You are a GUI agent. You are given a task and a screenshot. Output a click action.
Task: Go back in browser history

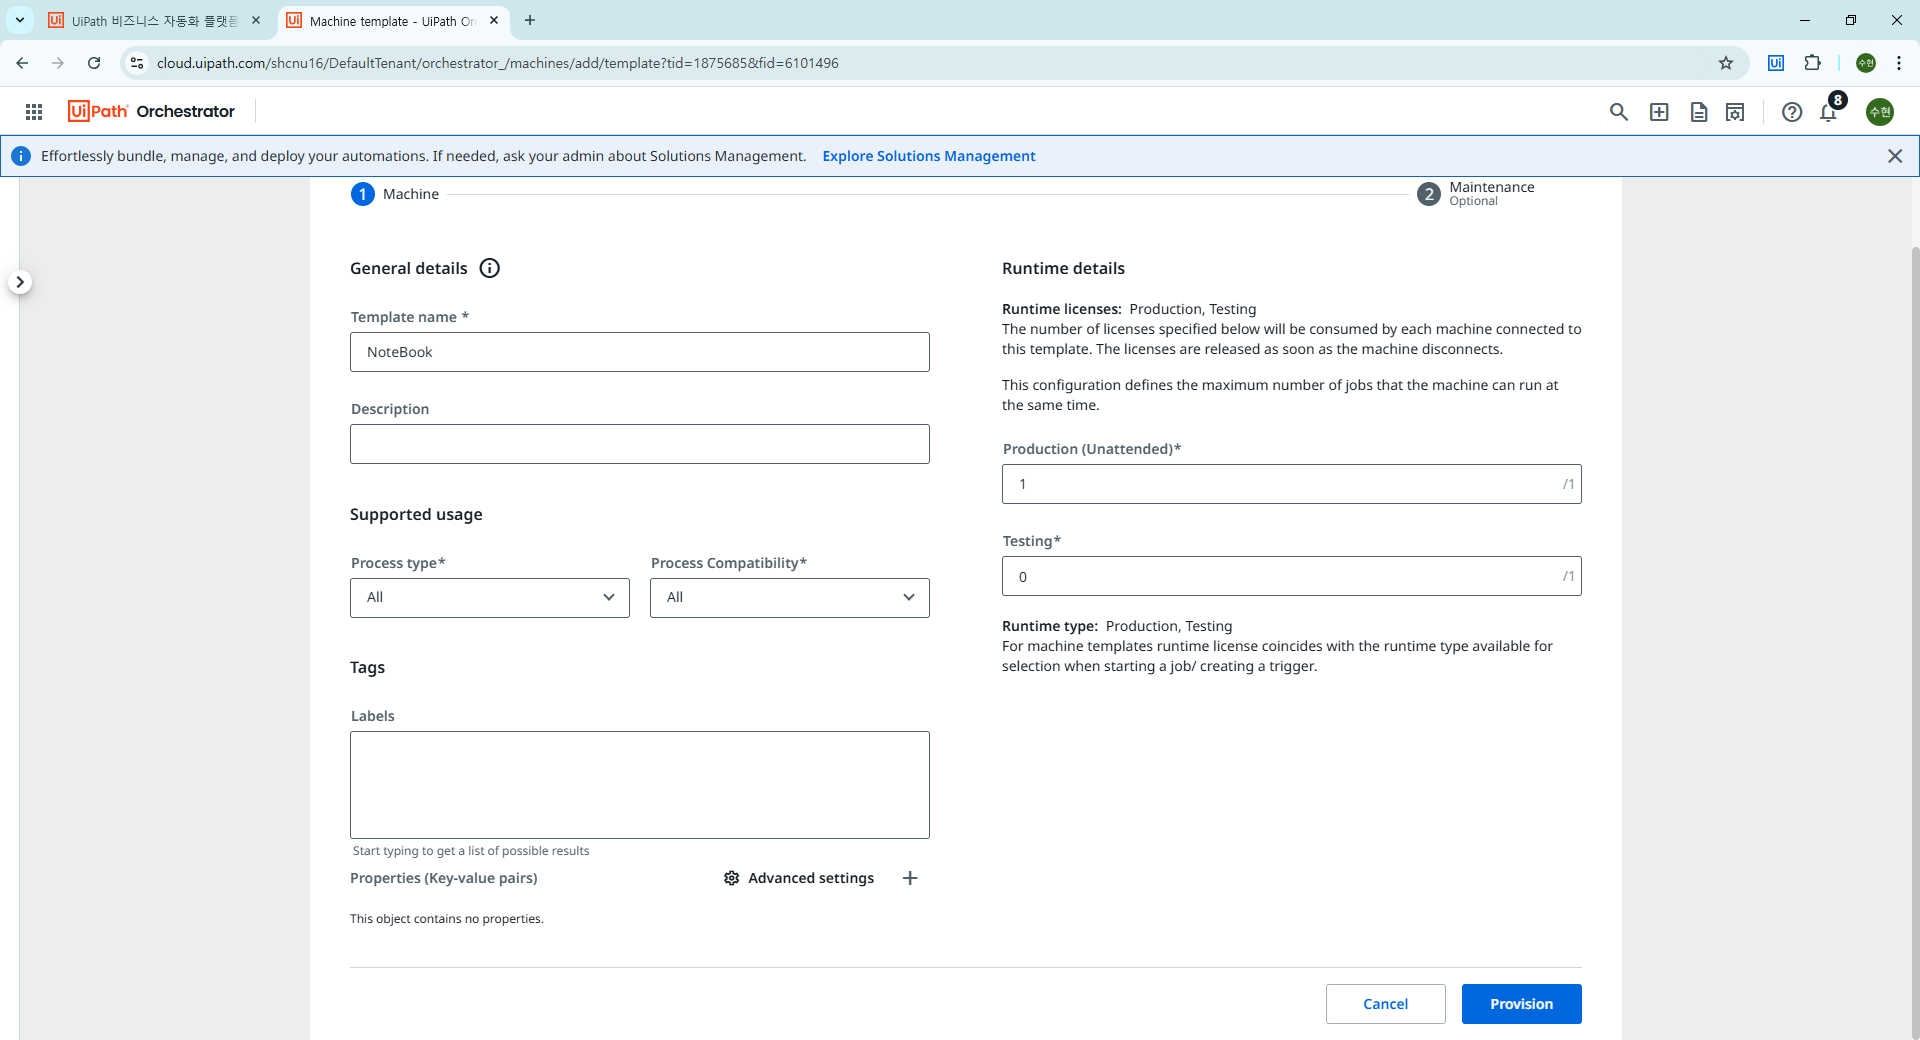pyautogui.click(x=22, y=63)
